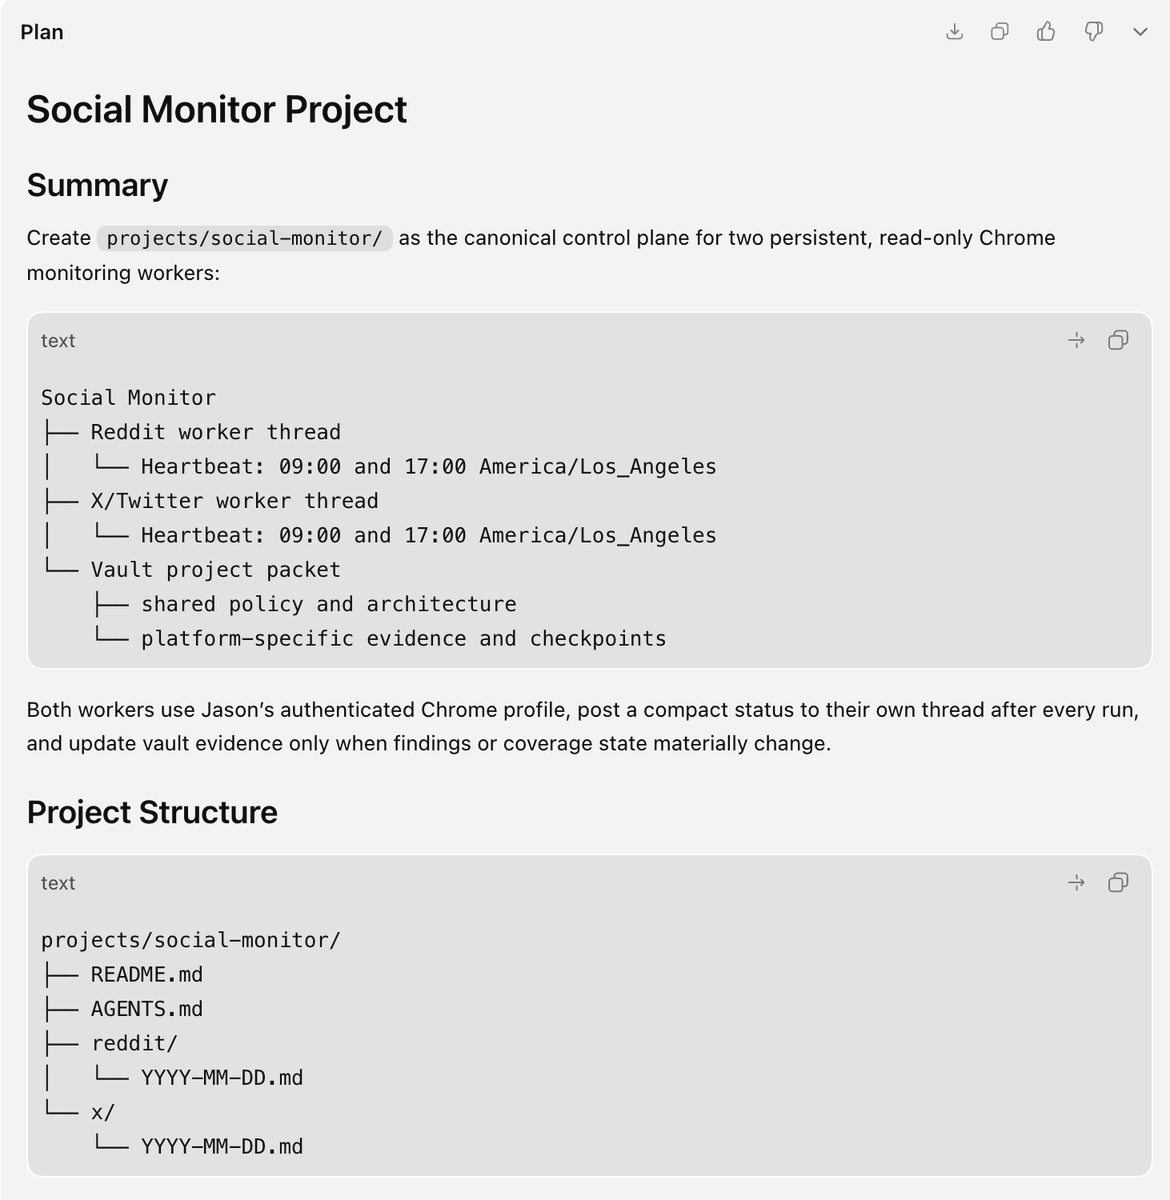1170x1200 pixels.
Task: Click the reddit/ folder line in the tree
Action: tap(134, 1043)
